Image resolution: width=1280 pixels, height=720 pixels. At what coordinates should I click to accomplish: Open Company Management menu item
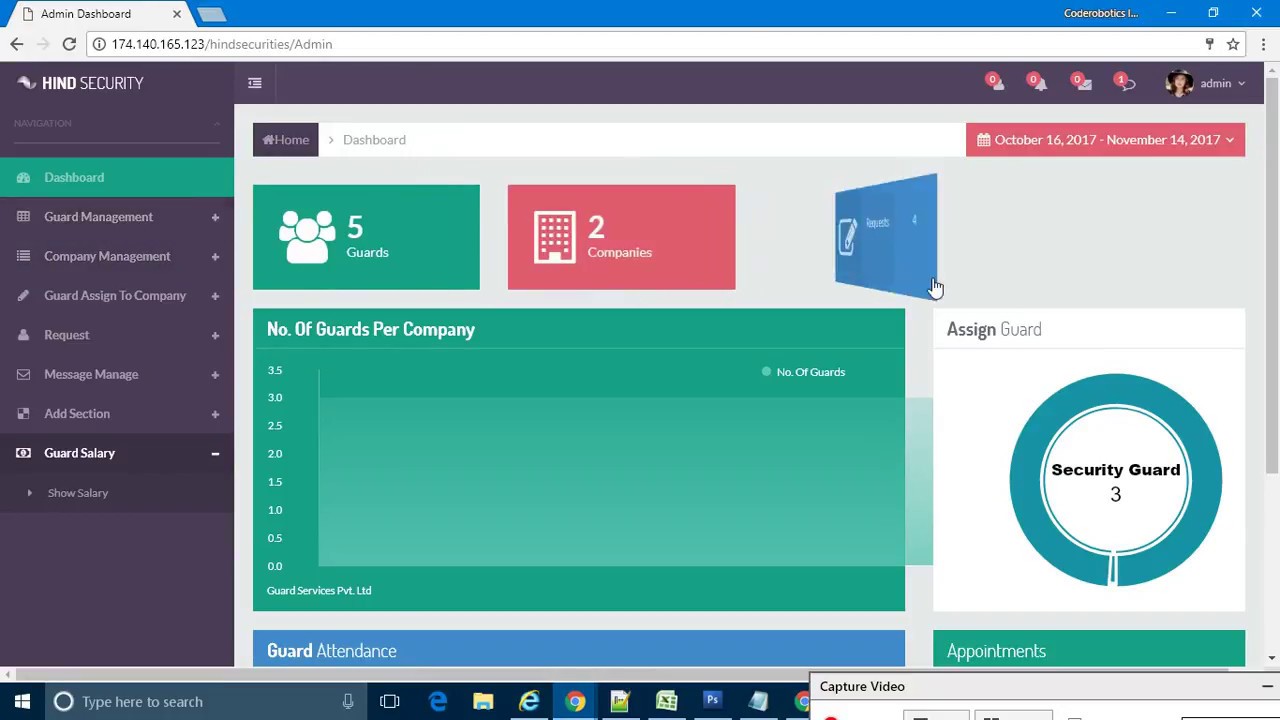(x=117, y=256)
